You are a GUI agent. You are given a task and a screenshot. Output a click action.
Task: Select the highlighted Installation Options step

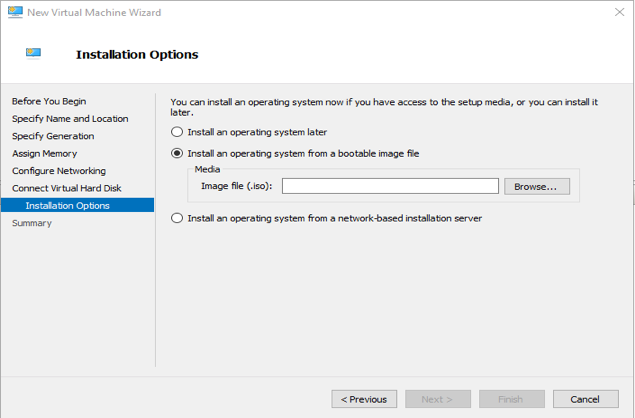(x=68, y=206)
